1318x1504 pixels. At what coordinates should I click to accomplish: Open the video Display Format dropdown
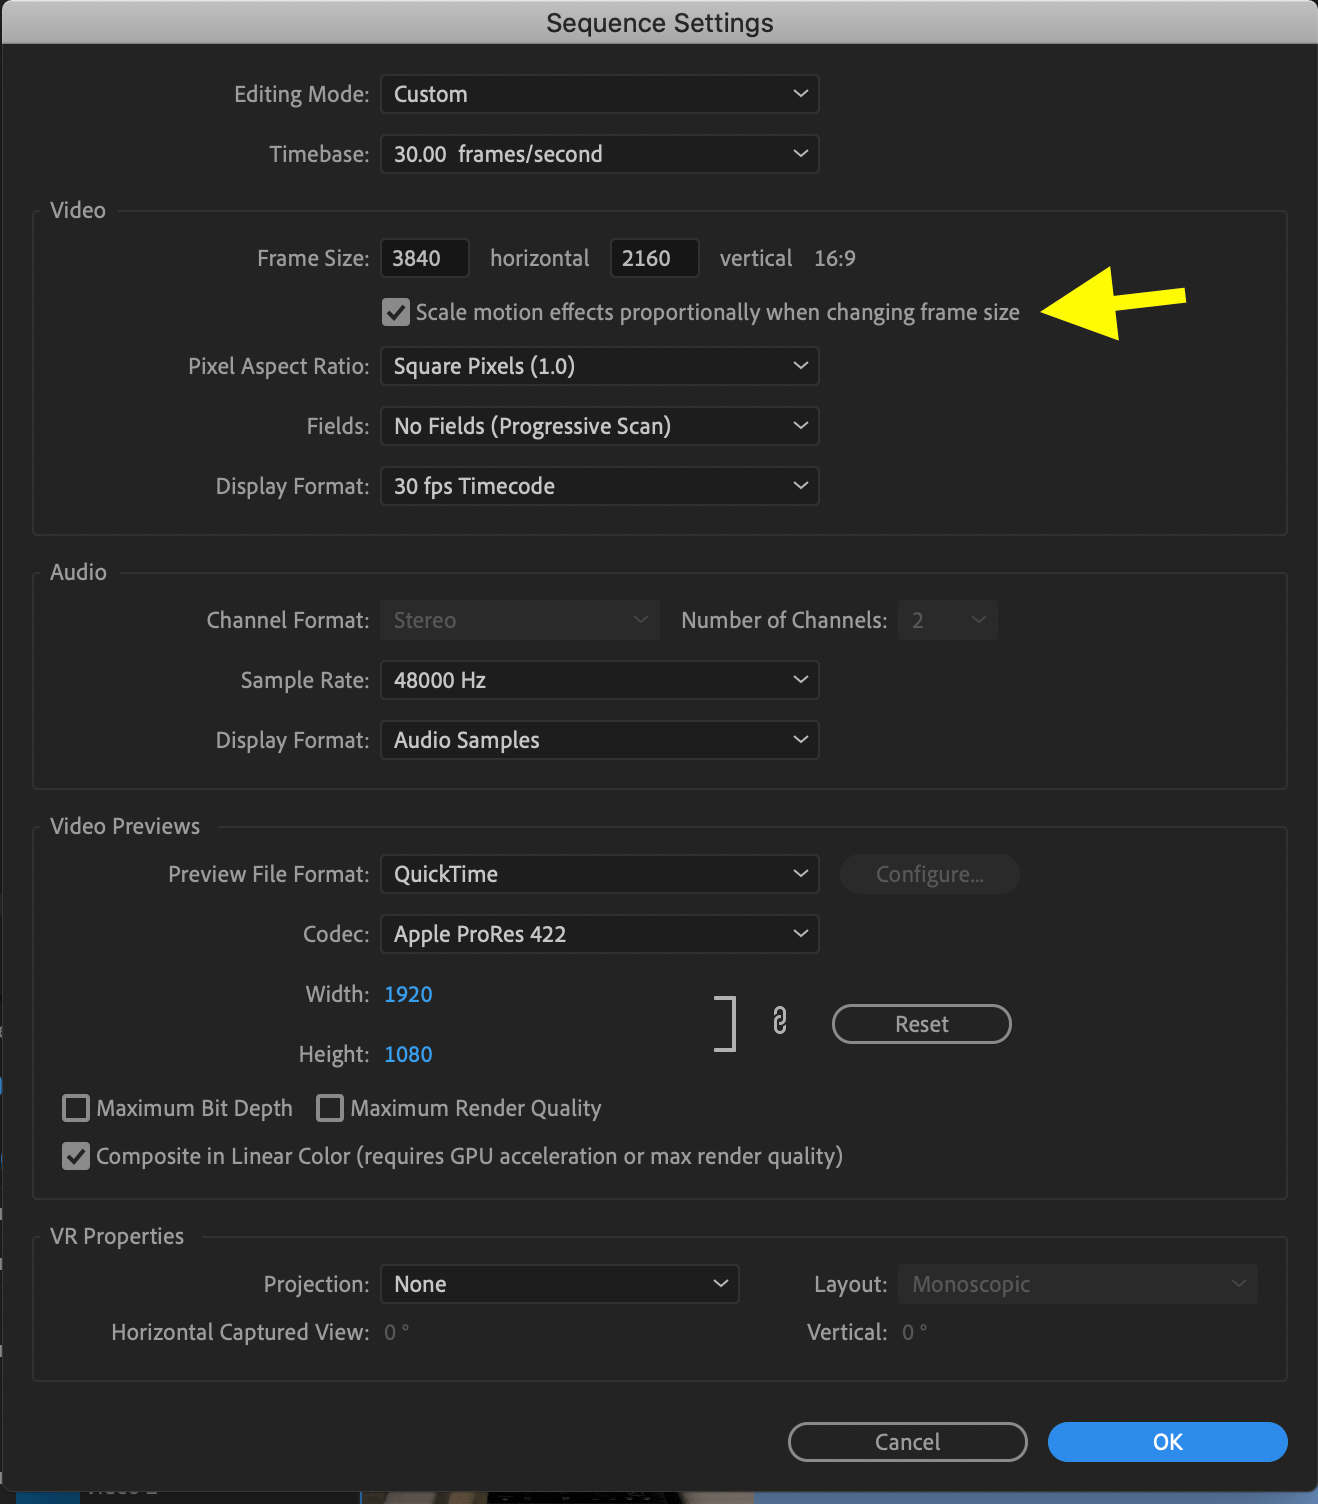click(599, 486)
